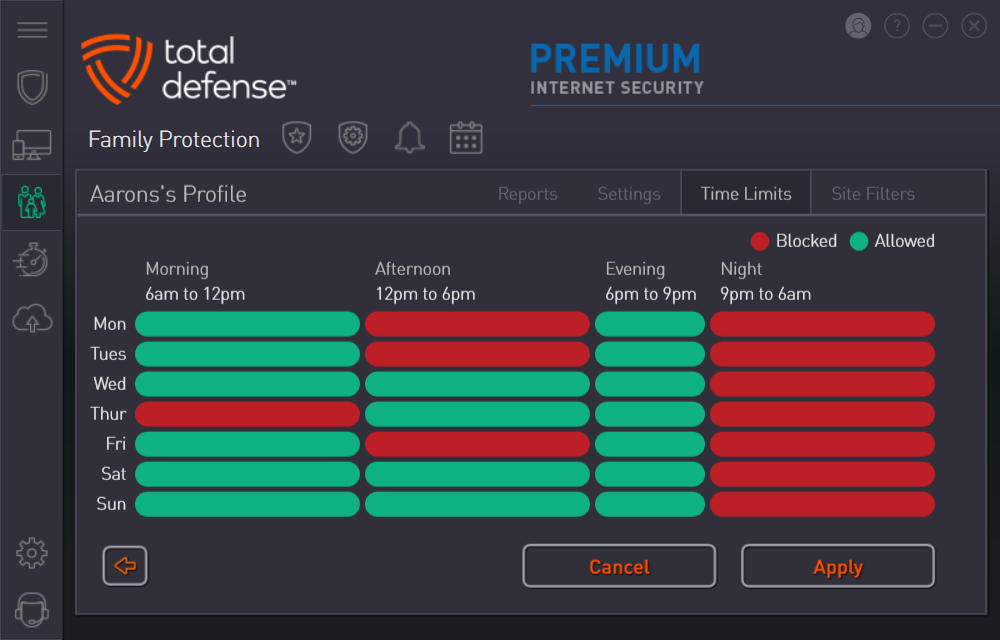Image resolution: width=1000 pixels, height=640 pixels.
Task: Switch to the Reports tab
Action: coord(527,193)
